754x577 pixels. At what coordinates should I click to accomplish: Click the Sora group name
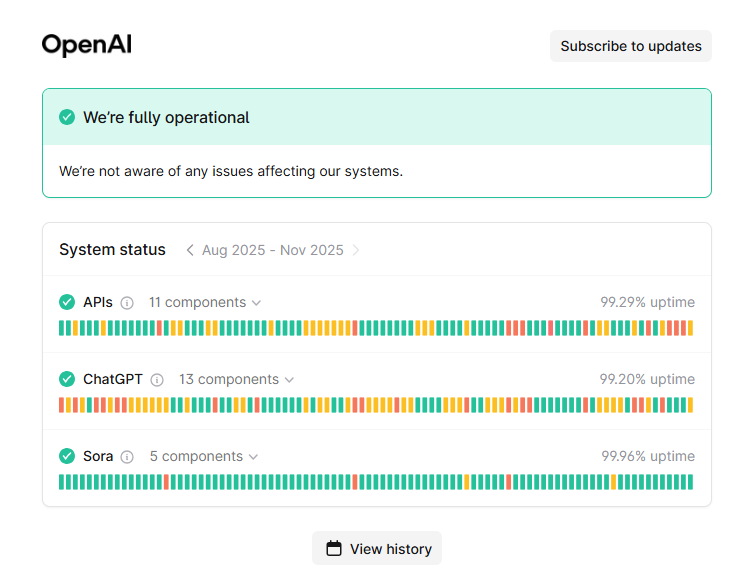coord(98,456)
